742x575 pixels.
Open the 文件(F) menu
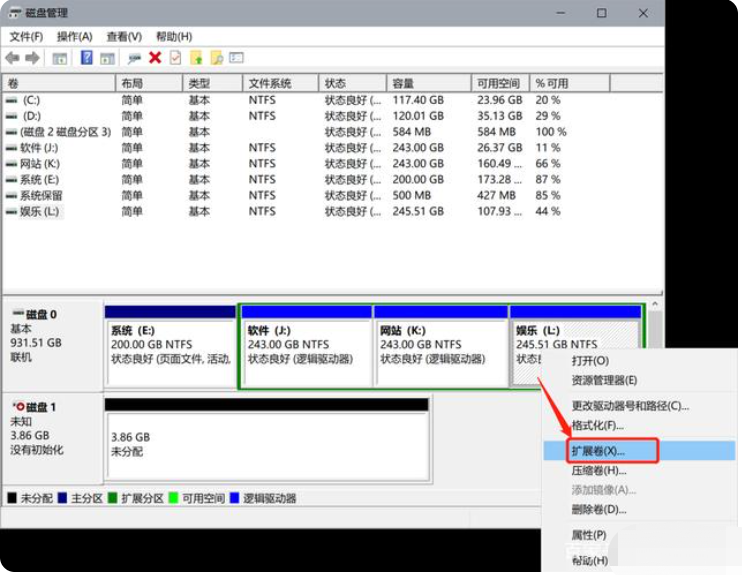[26, 37]
